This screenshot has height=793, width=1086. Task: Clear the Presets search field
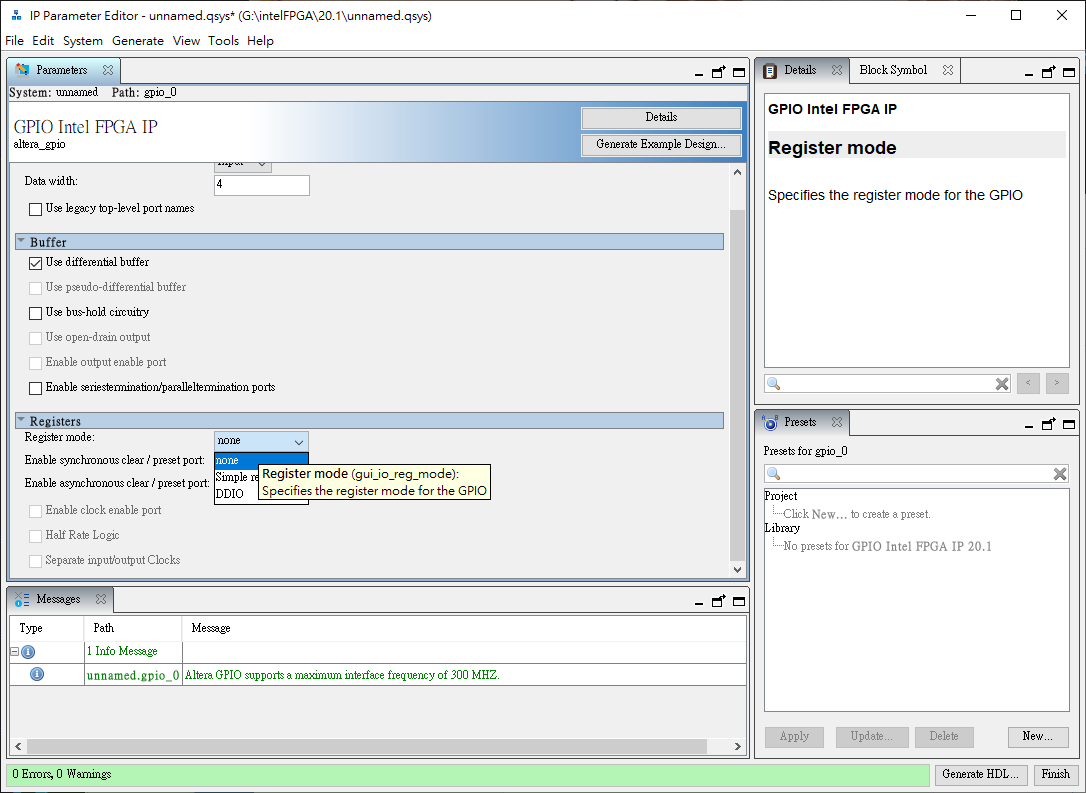tap(1060, 474)
